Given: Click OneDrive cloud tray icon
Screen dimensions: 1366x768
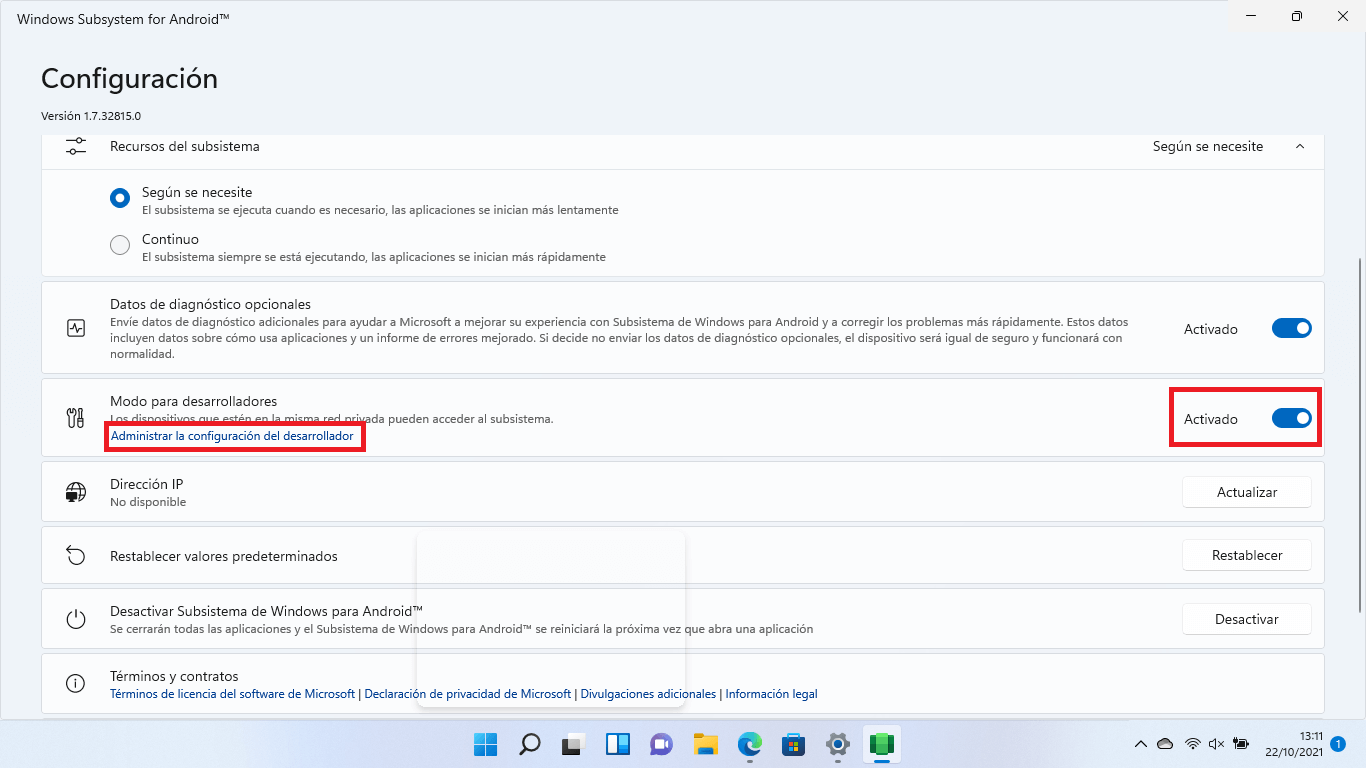Looking at the screenshot, I should 1165,744.
